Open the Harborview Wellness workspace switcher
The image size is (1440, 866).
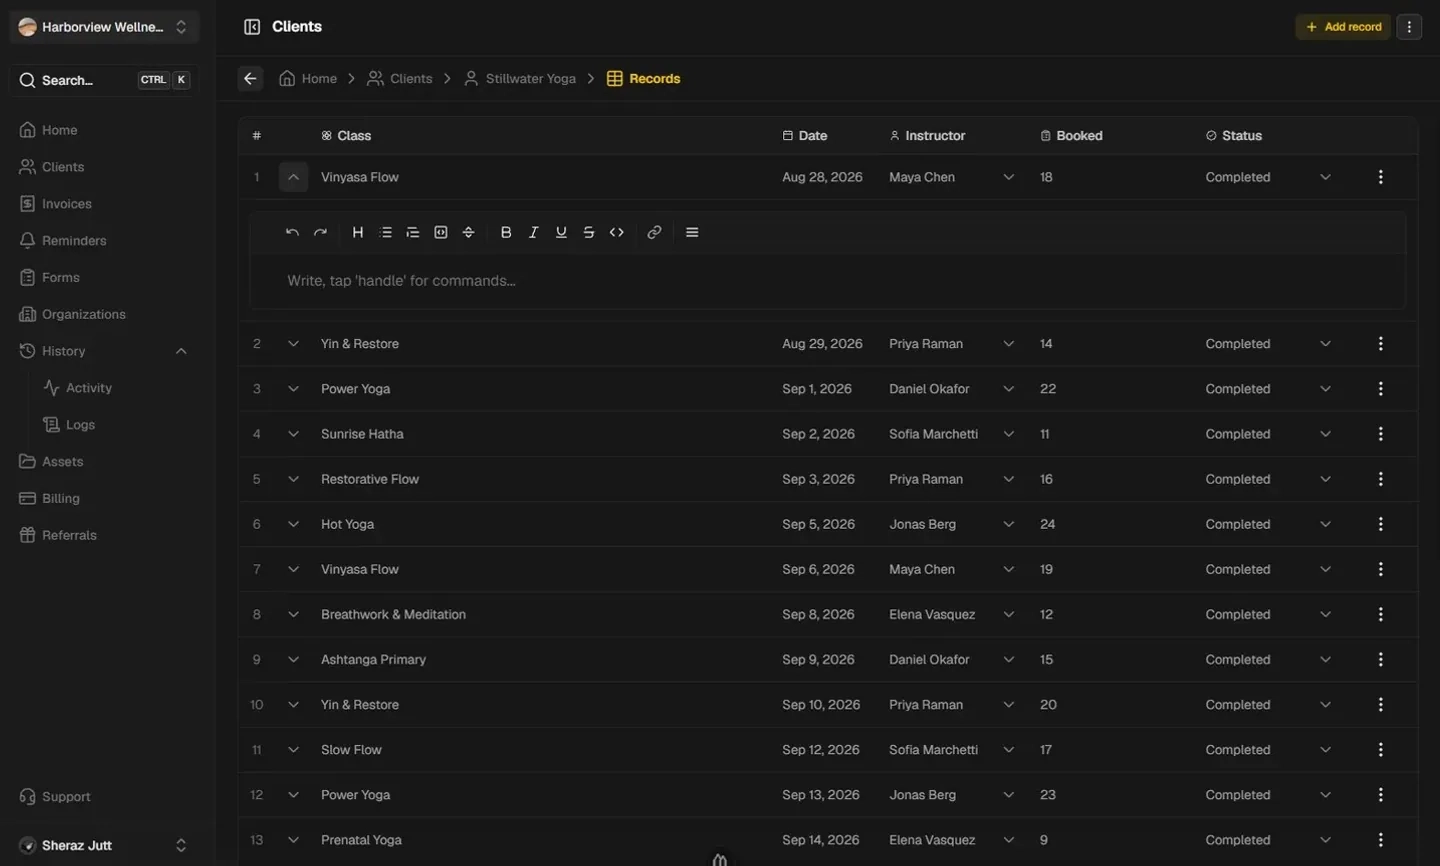(x=105, y=27)
